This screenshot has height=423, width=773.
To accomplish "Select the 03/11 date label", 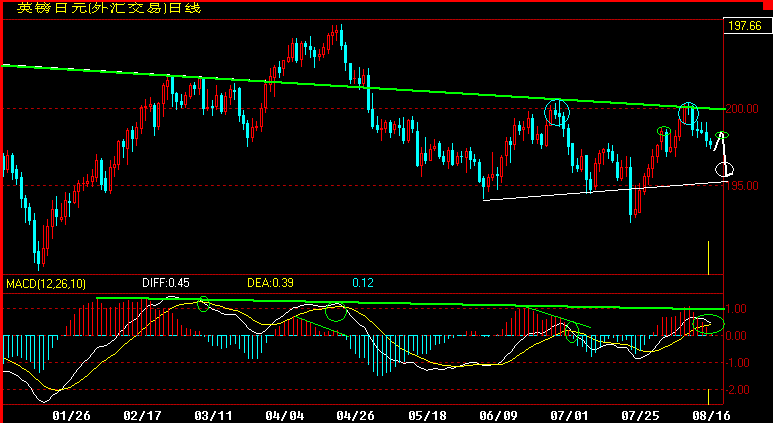I will [x=211, y=416].
